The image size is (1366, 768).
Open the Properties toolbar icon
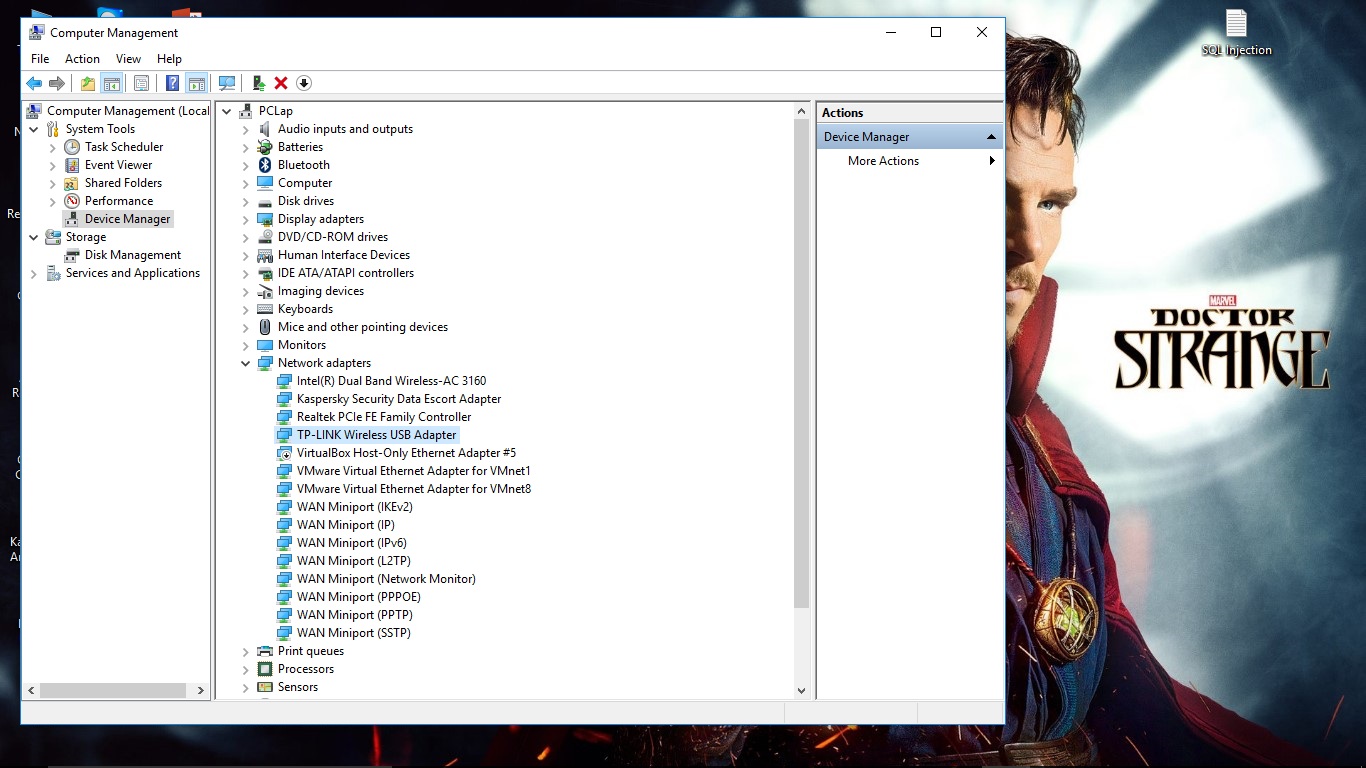point(141,83)
